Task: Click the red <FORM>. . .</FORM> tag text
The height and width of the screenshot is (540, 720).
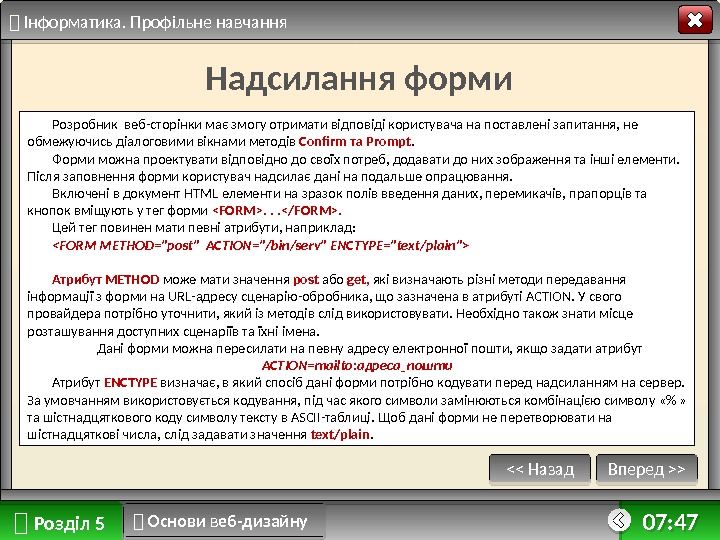Action: click(x=276, y=211)
